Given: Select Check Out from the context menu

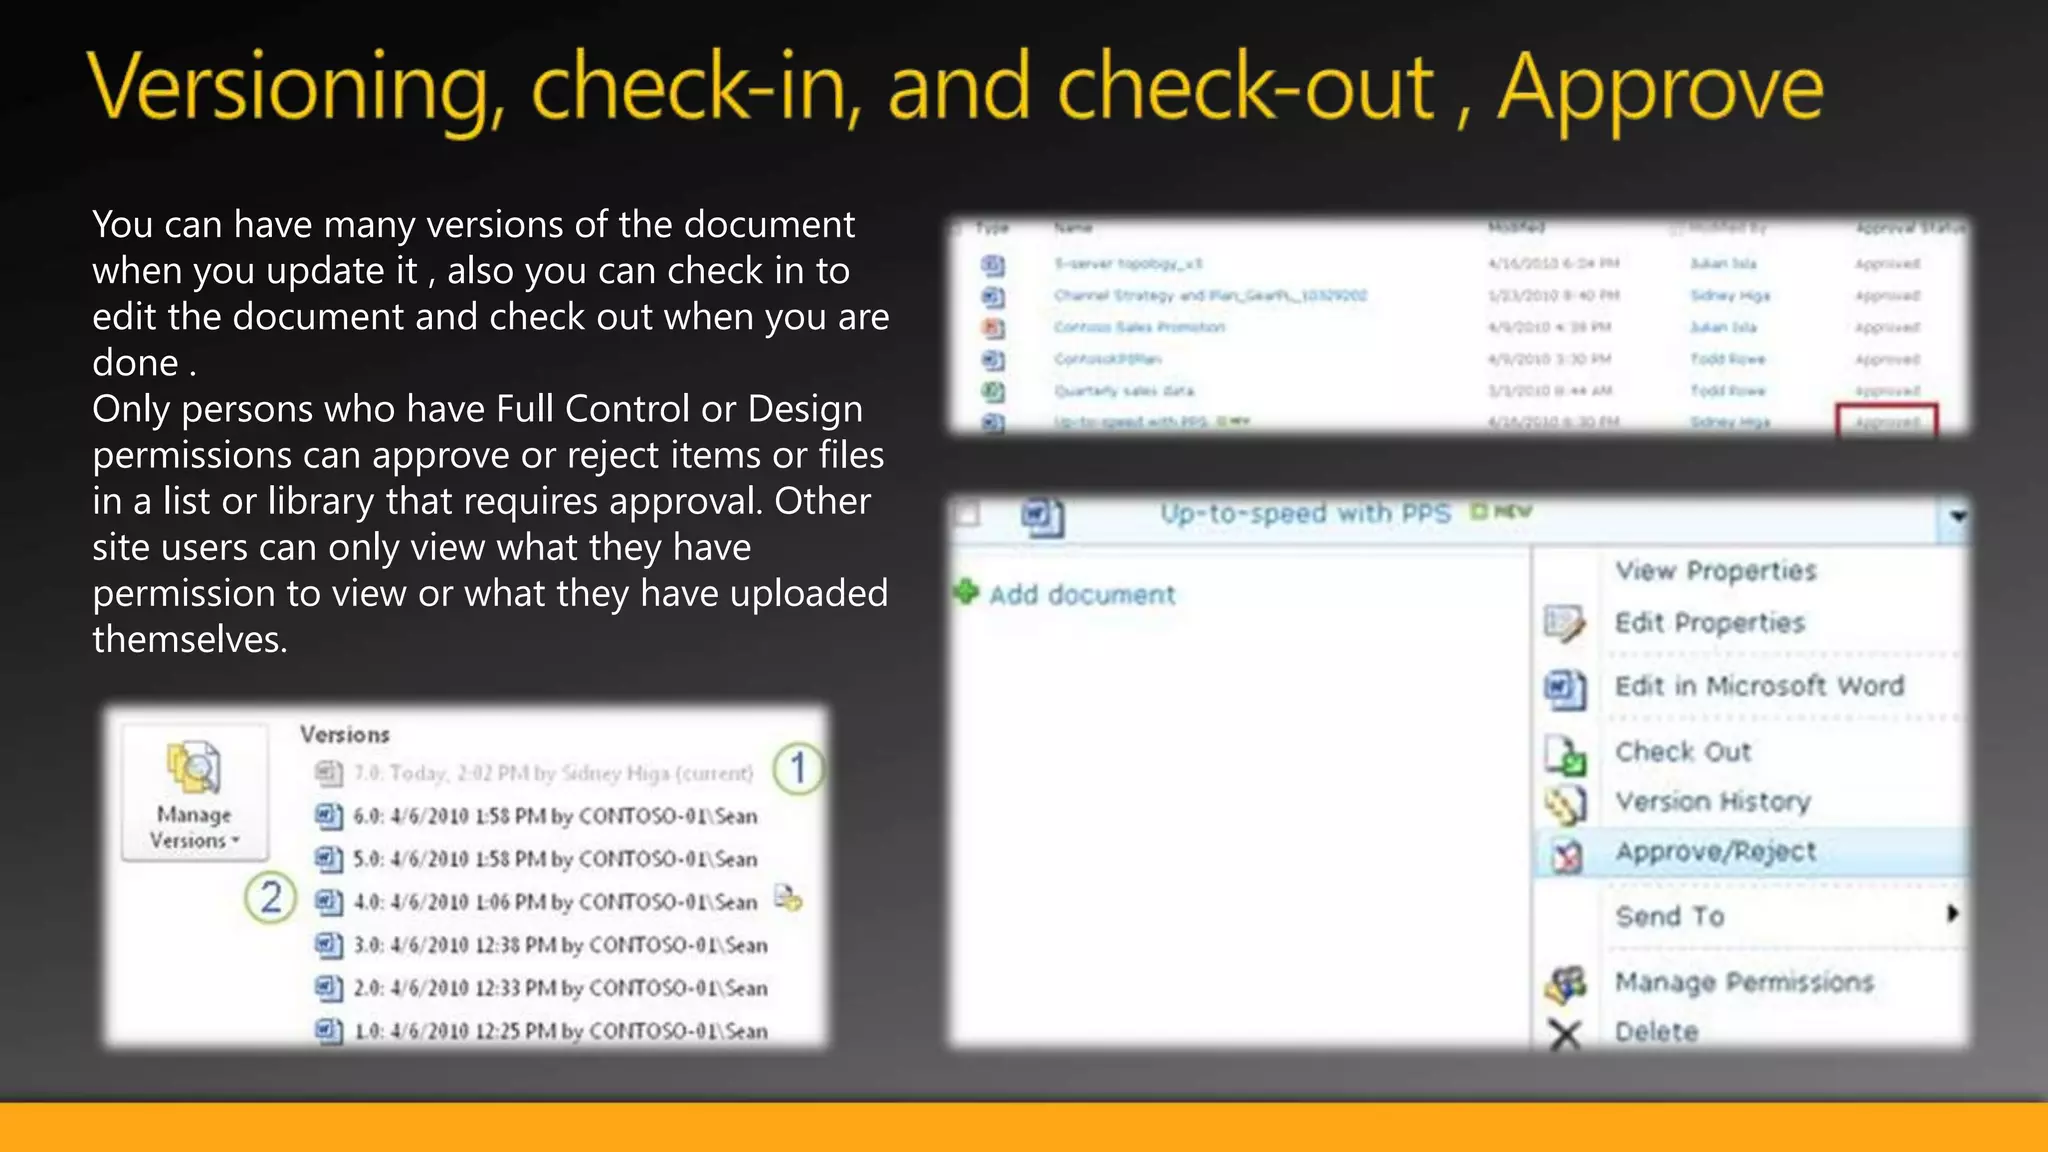Looking at the screenshot, I should click(x=1684, y=752).
